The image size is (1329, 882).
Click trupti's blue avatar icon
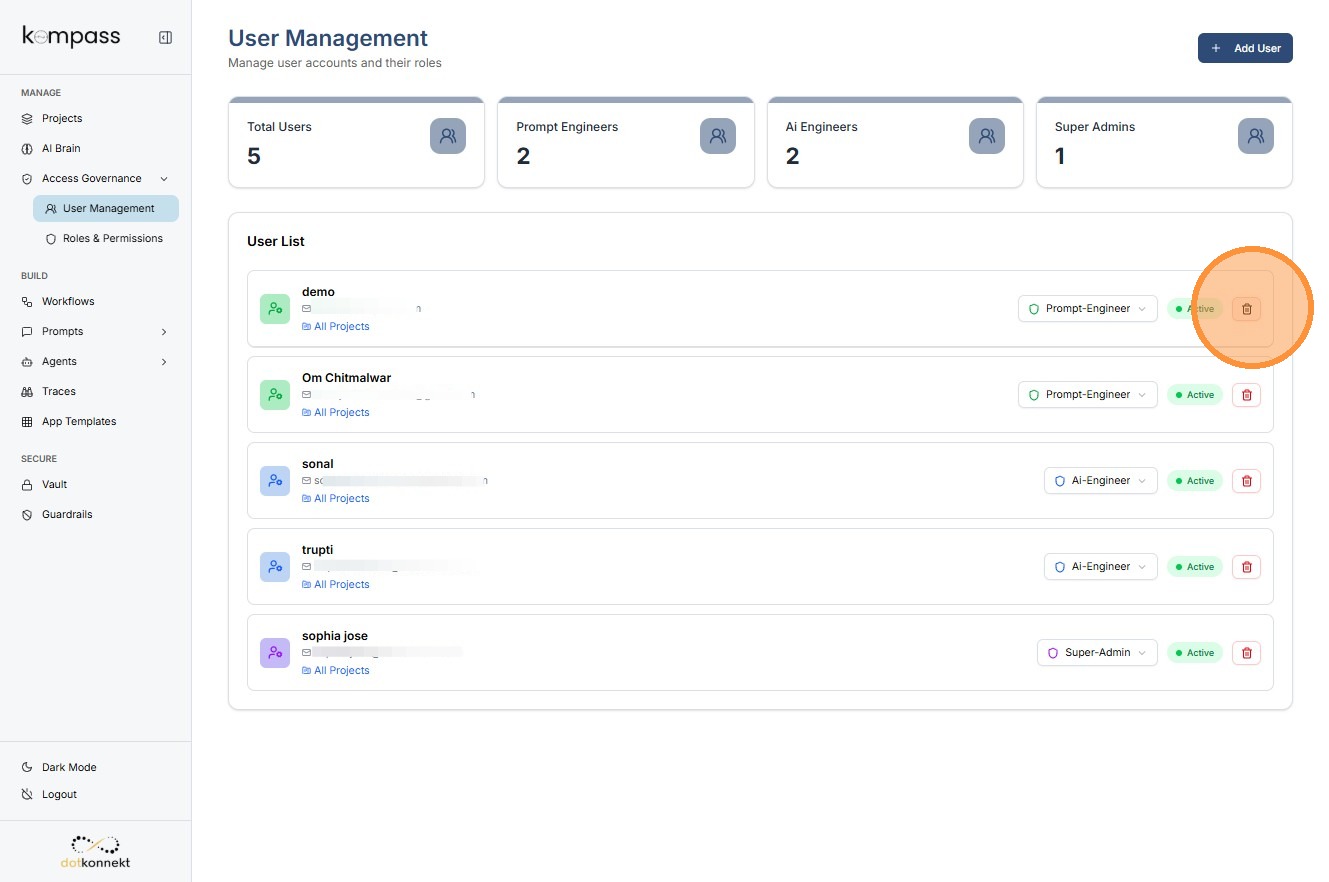click(275, 567)
